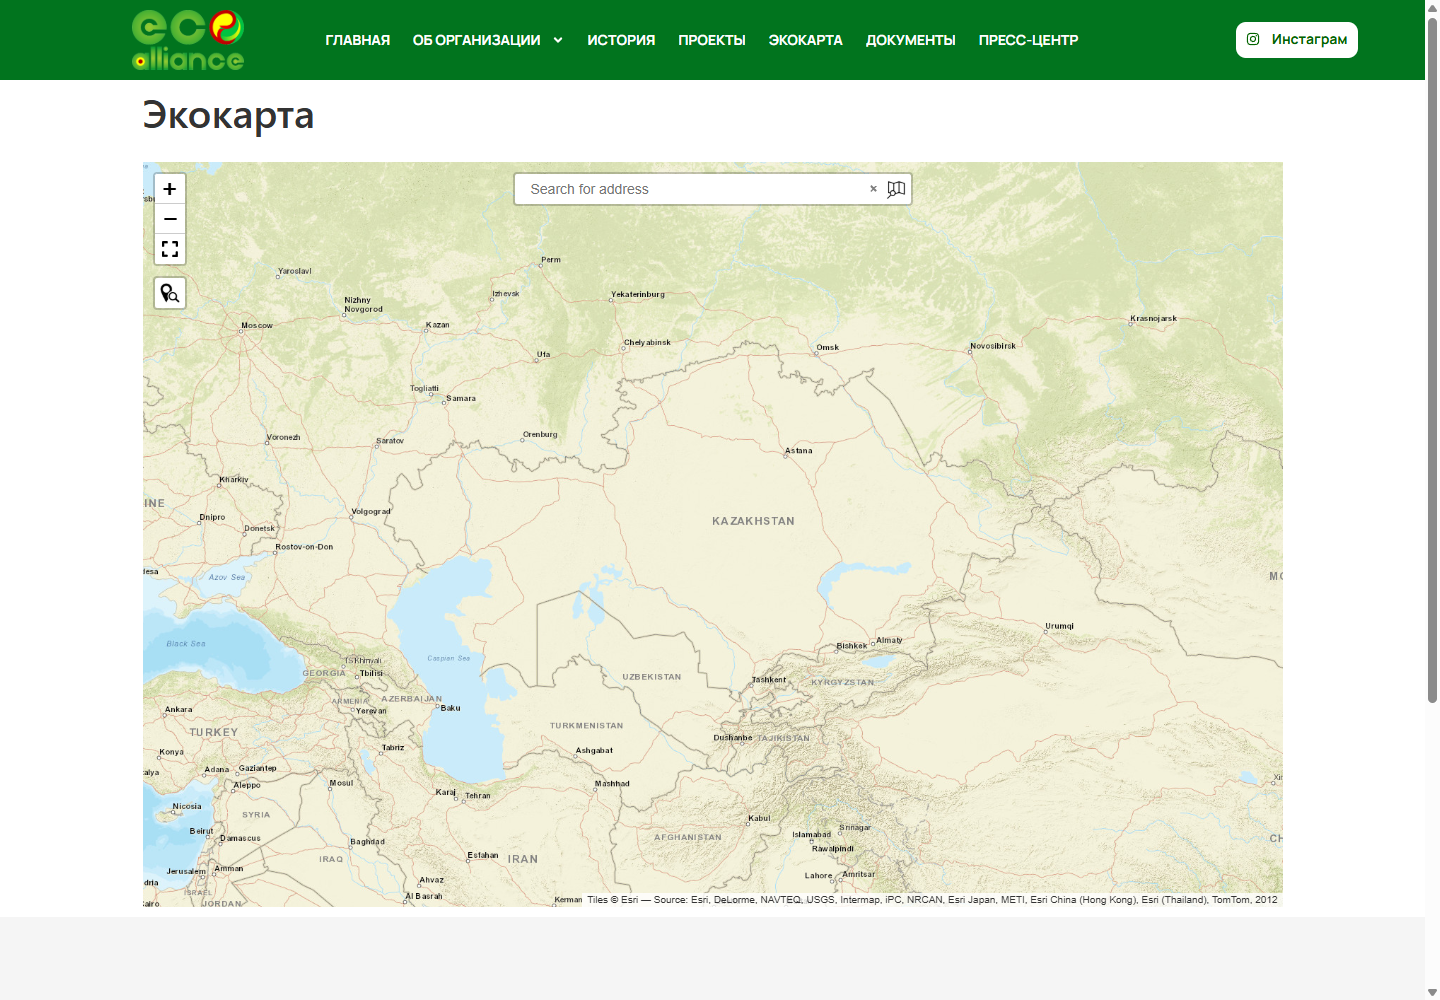
Task: Click Omsk on the map
Action: pyautogui.click(x=828, y=348)
